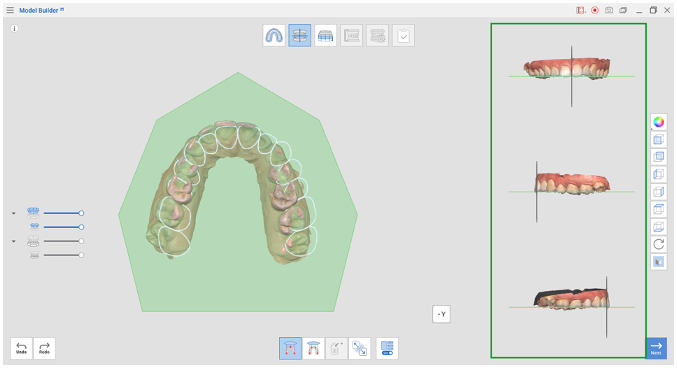Switch to the bottom view cube
The width and height of the screenshot is (677, 368).
pos(658,226)
